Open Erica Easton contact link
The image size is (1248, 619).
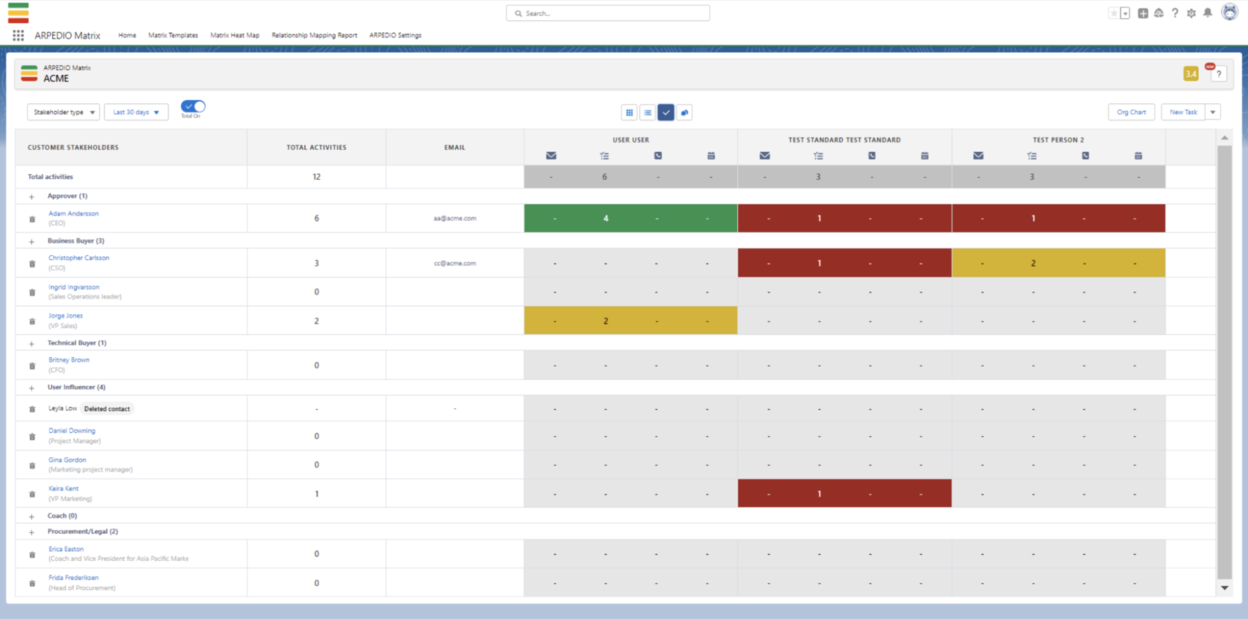(x=68, y=549)
